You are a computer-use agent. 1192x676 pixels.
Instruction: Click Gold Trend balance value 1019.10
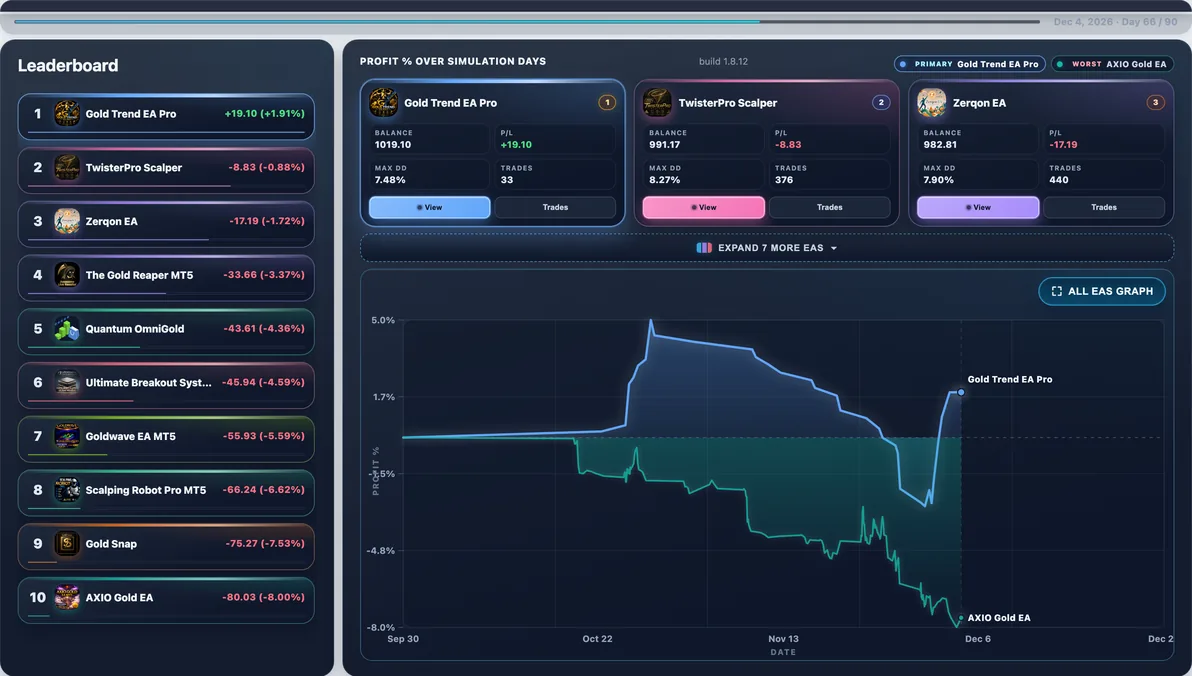[x=392, y=144]
